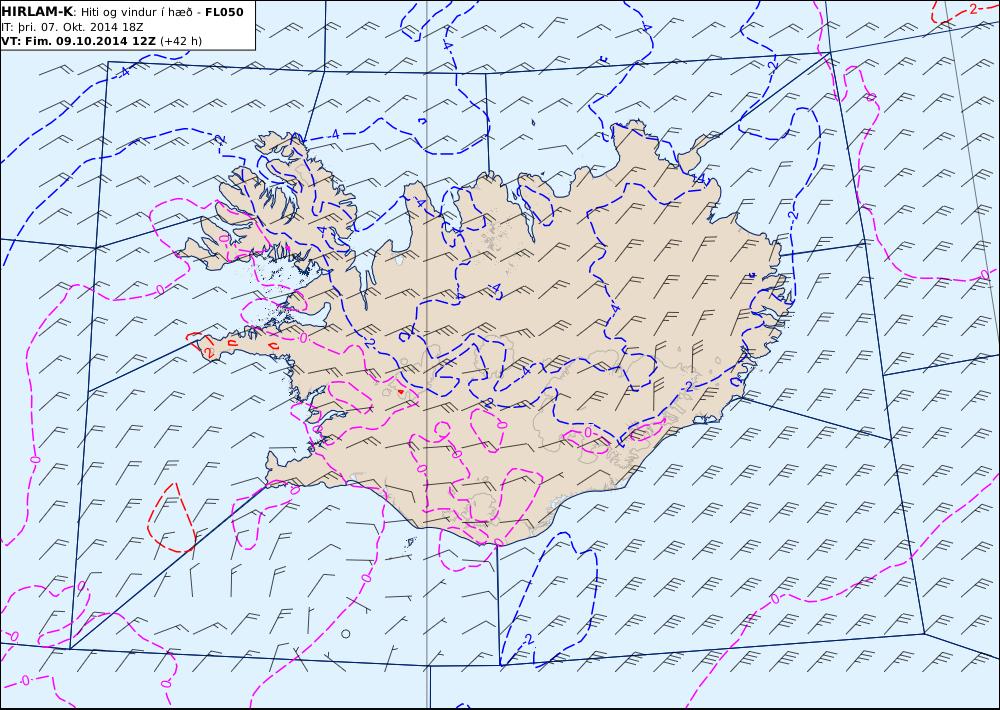Click the 'IT: þri. 07. Okt. 2014 18Z' line
The height and width of the screenshot is (710, 1000).
click(71, 27)
